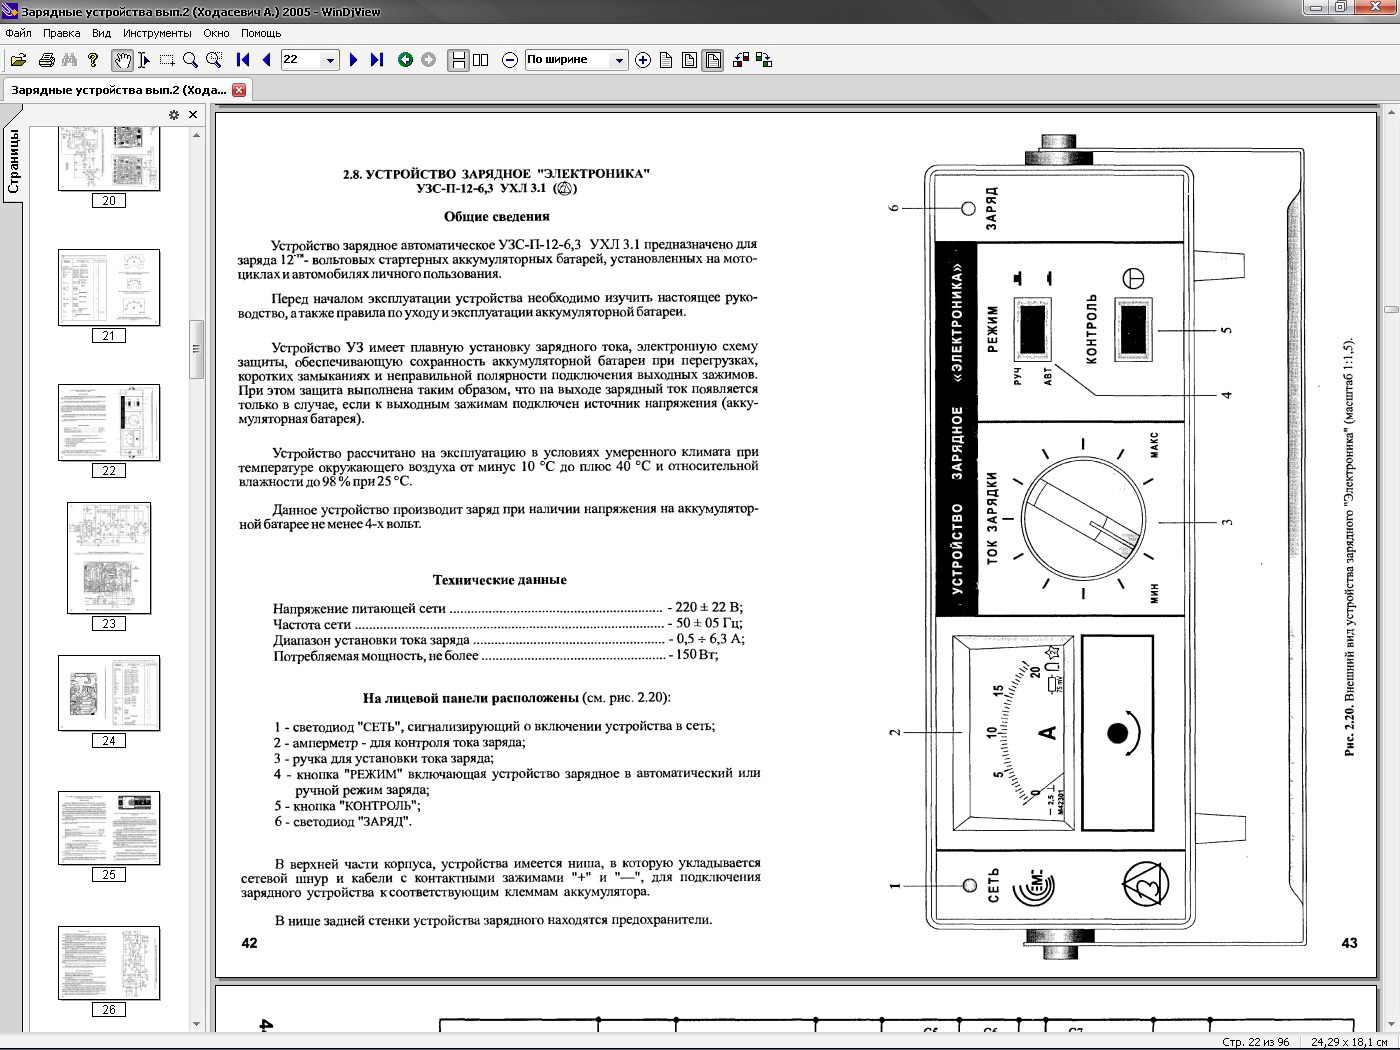
Task: Click the gray Forward navigation arrow
Action: tap(428, 60)
